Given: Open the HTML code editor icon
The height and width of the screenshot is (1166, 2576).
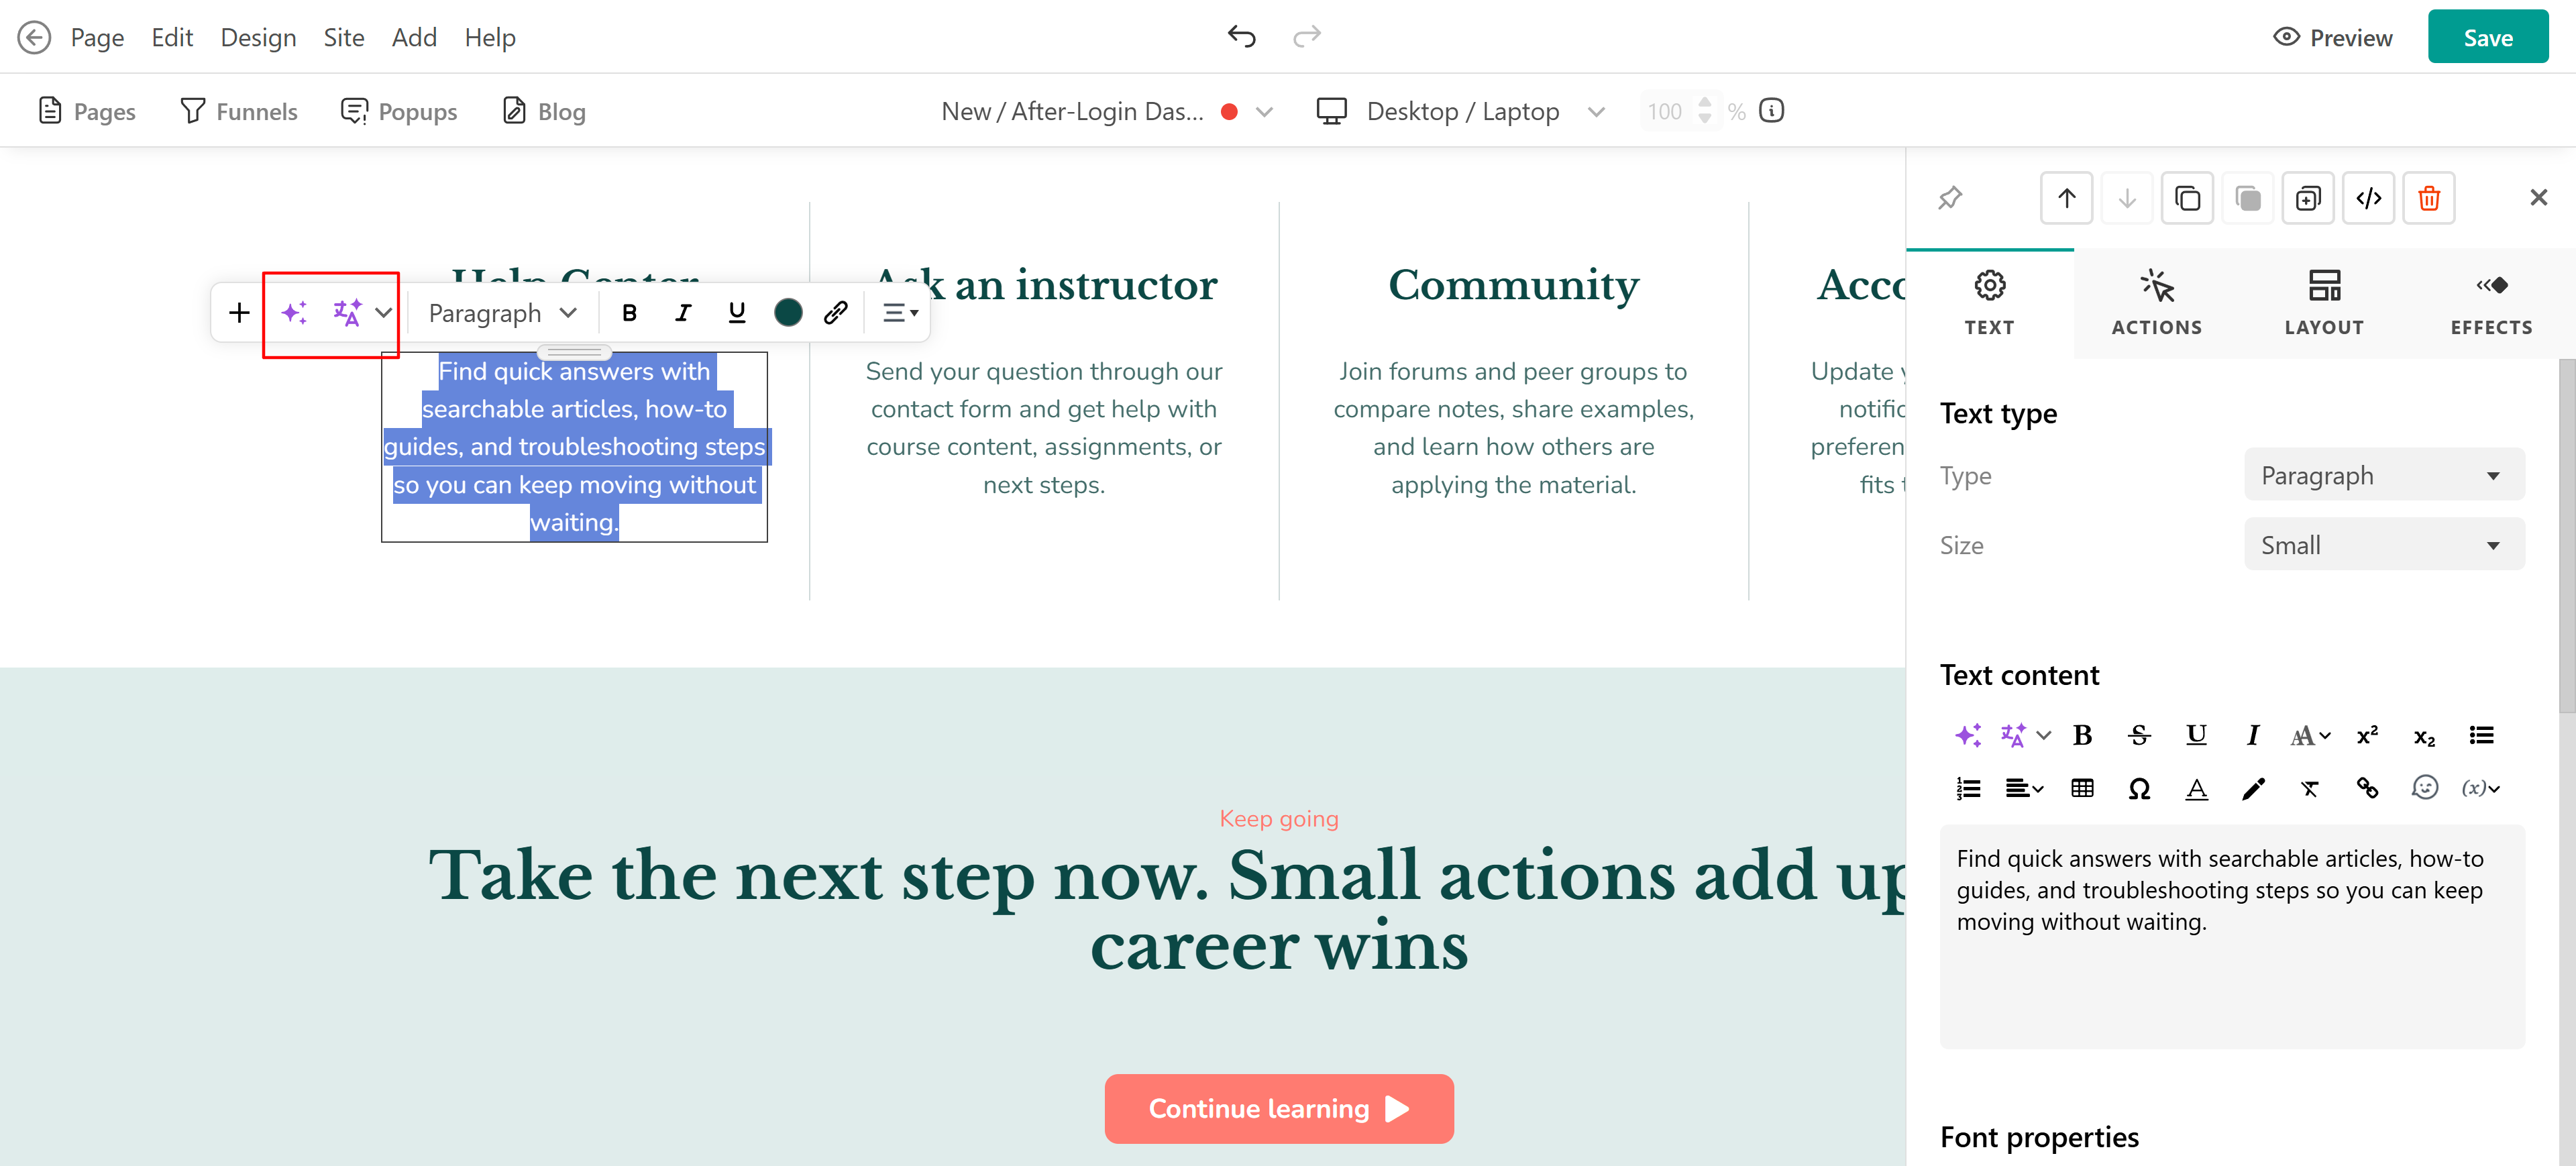Looking at the screenshot, I should tap(2368, 198).
